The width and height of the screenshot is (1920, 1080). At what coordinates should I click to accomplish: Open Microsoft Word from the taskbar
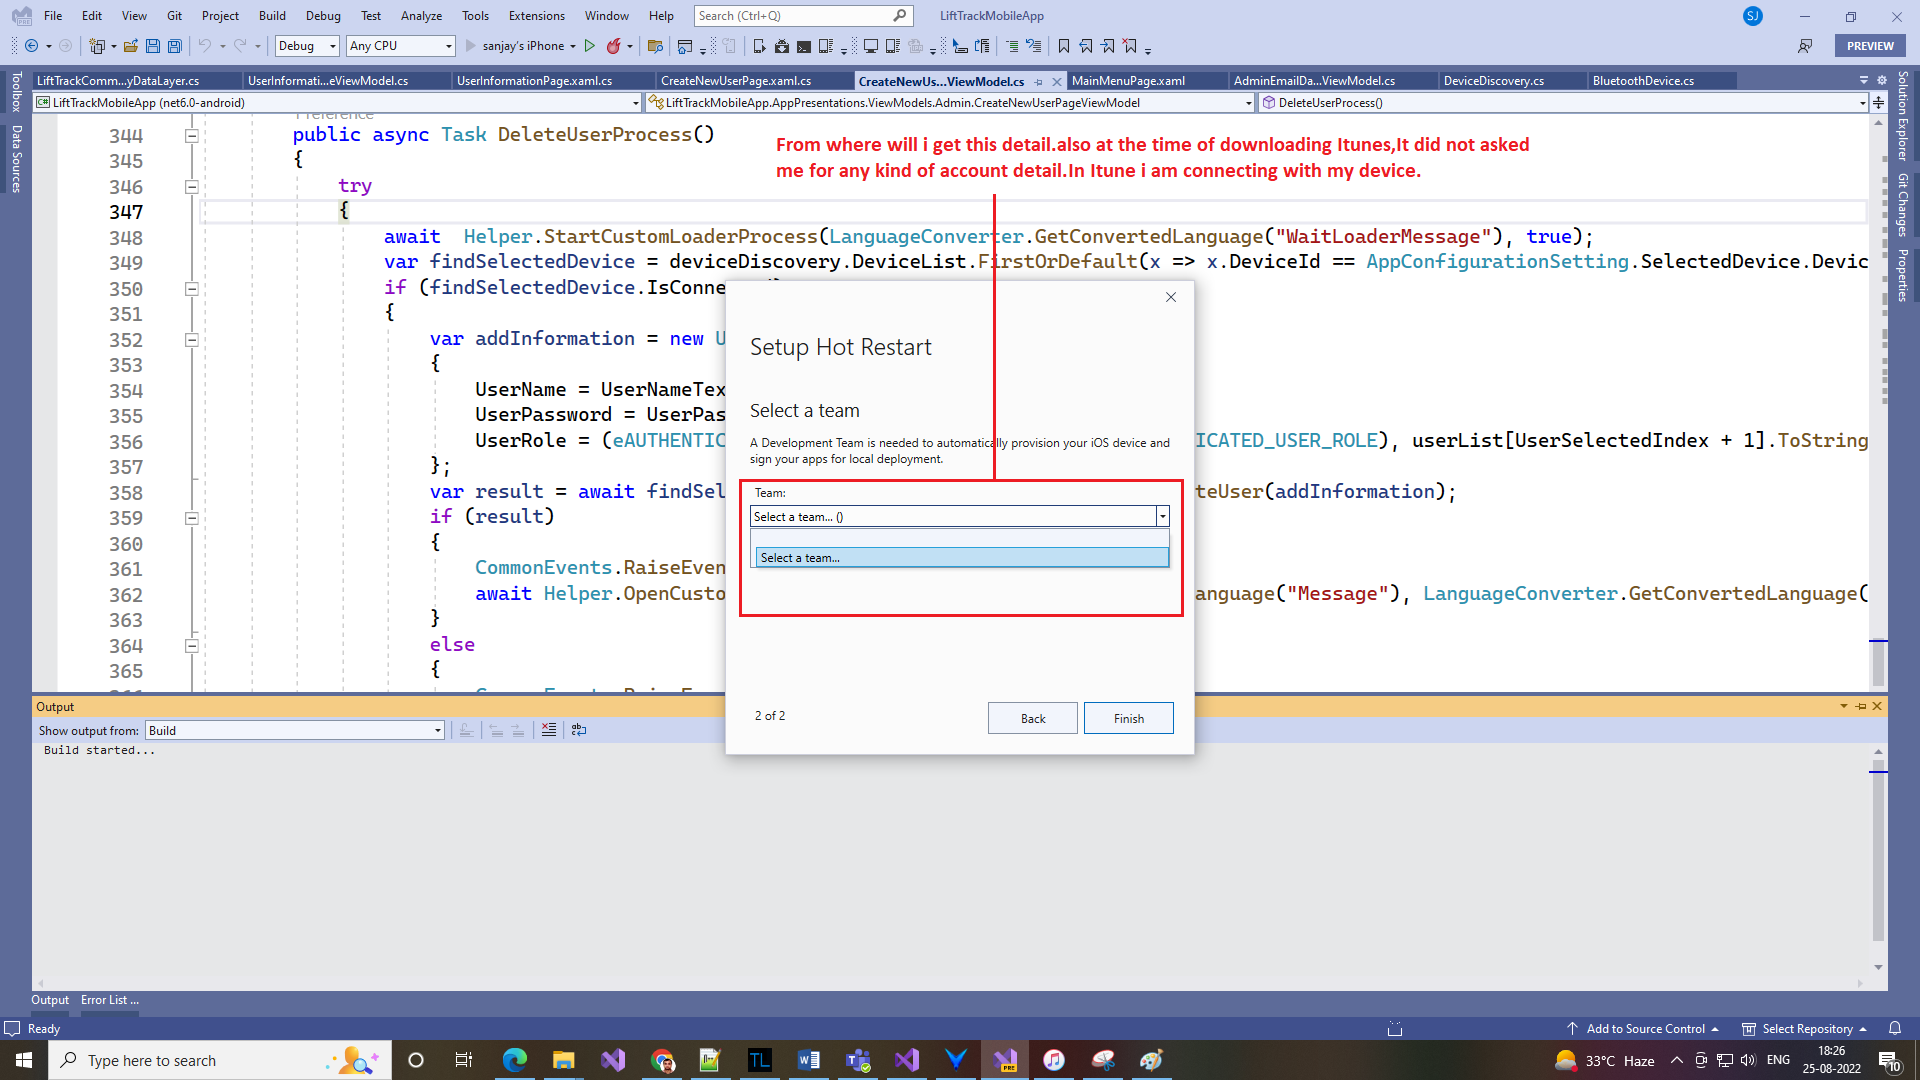[x=809, y=1060]
